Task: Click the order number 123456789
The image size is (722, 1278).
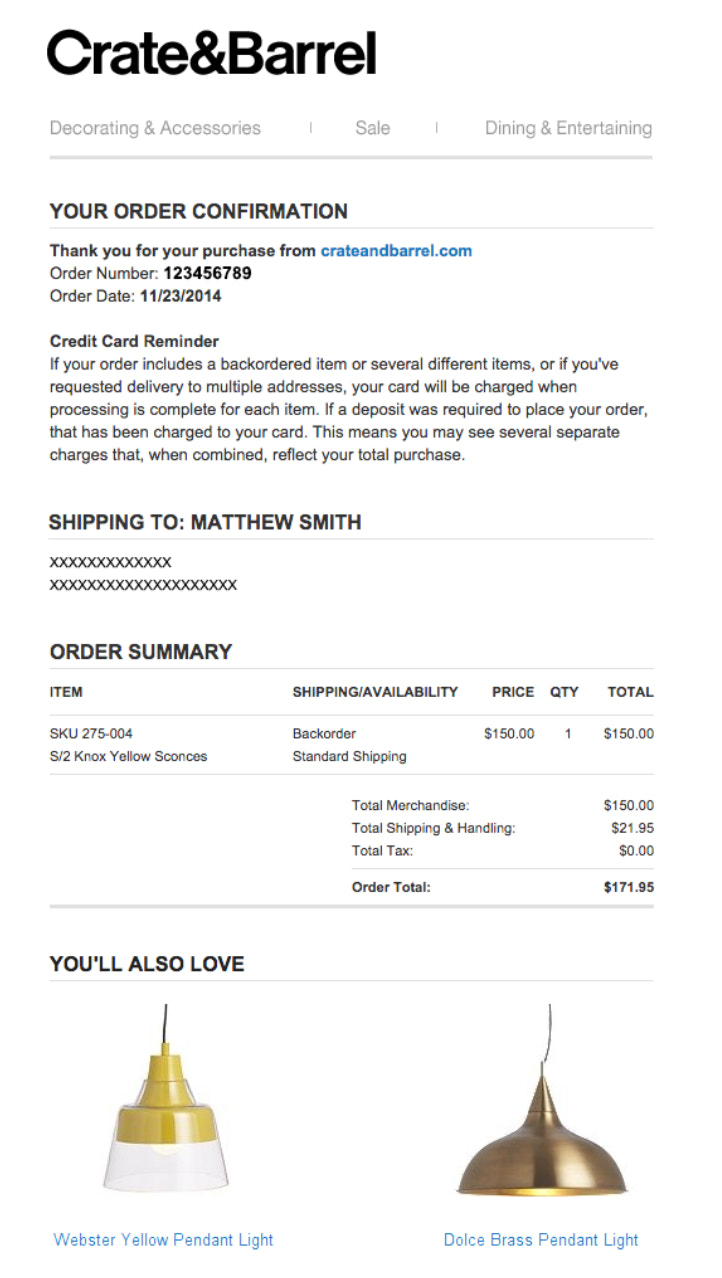Action: click(x=212, y=273)
